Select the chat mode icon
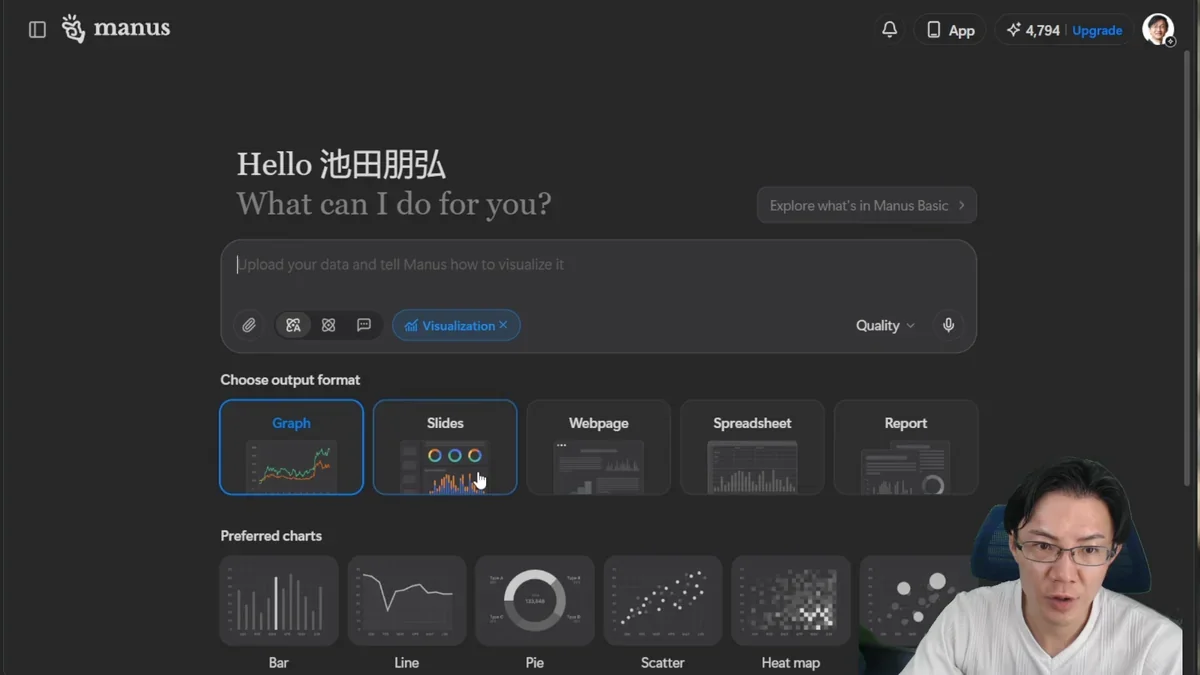The width and height of the screenshot is (1200, 675). coord(364,325)
